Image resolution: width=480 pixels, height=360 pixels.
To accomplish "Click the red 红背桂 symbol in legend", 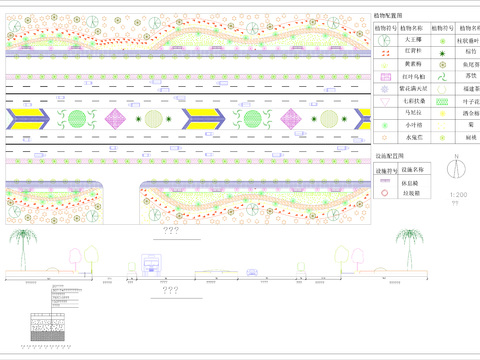I will click(x=386, y=53).
